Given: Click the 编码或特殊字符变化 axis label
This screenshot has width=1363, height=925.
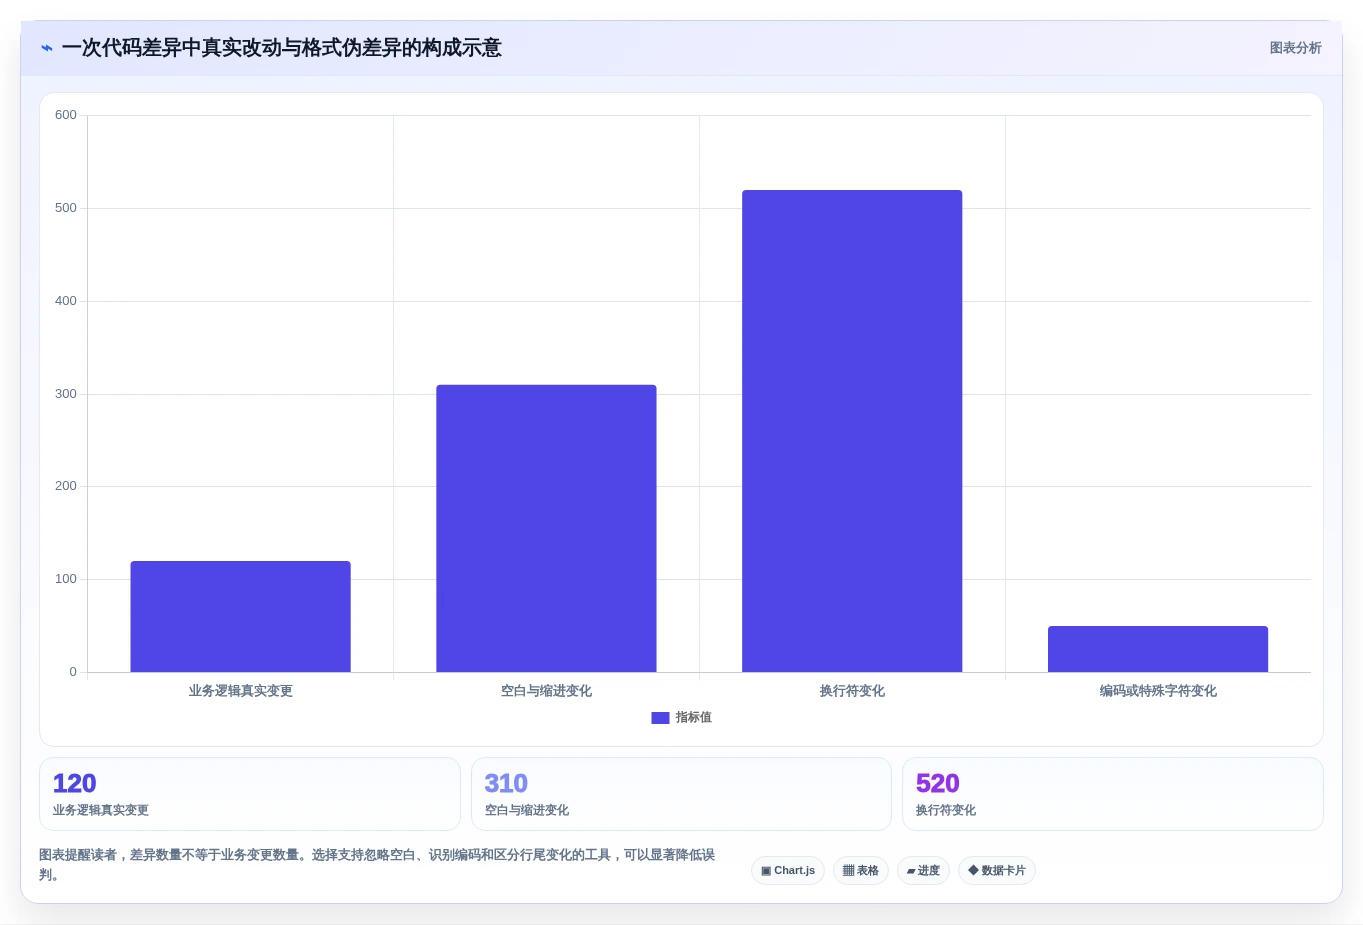Looking at the screenshot, I should coord(1158,691).
